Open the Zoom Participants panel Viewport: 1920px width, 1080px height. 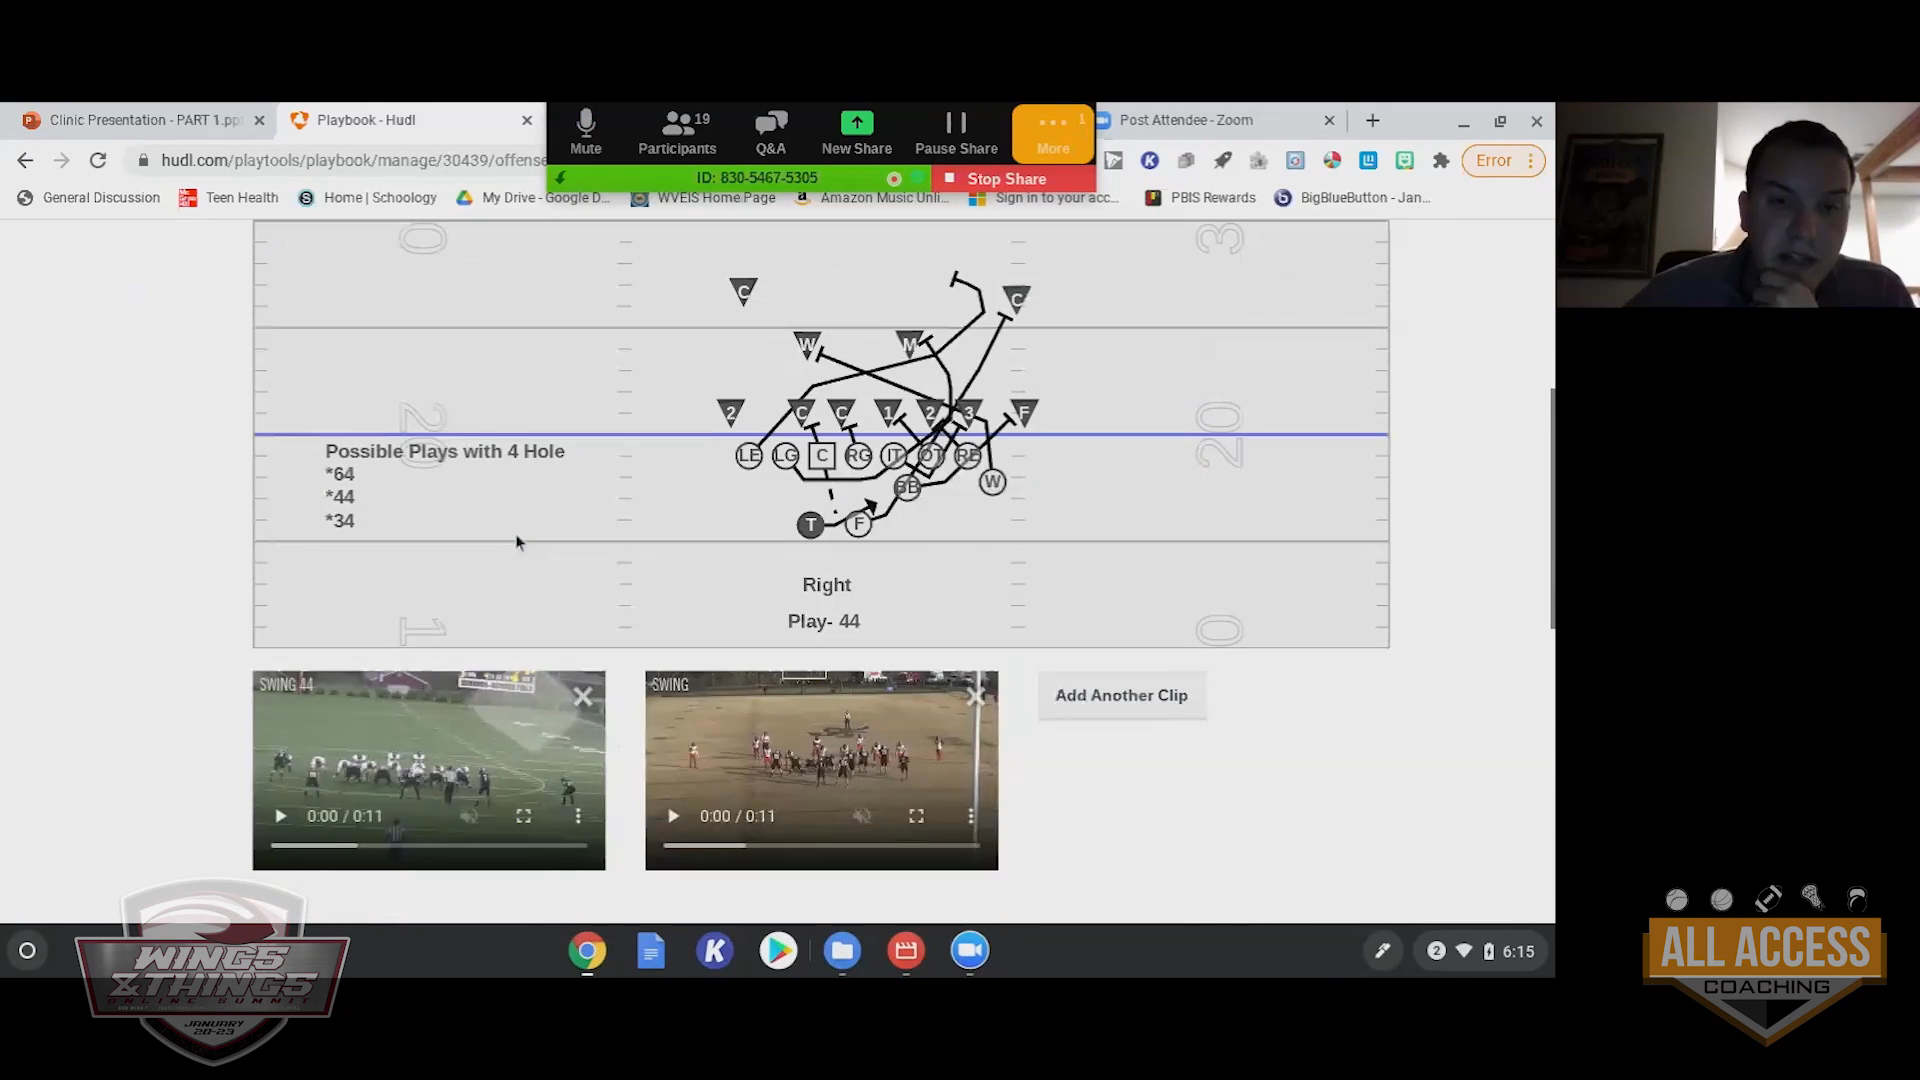click(x=677, y=133)
